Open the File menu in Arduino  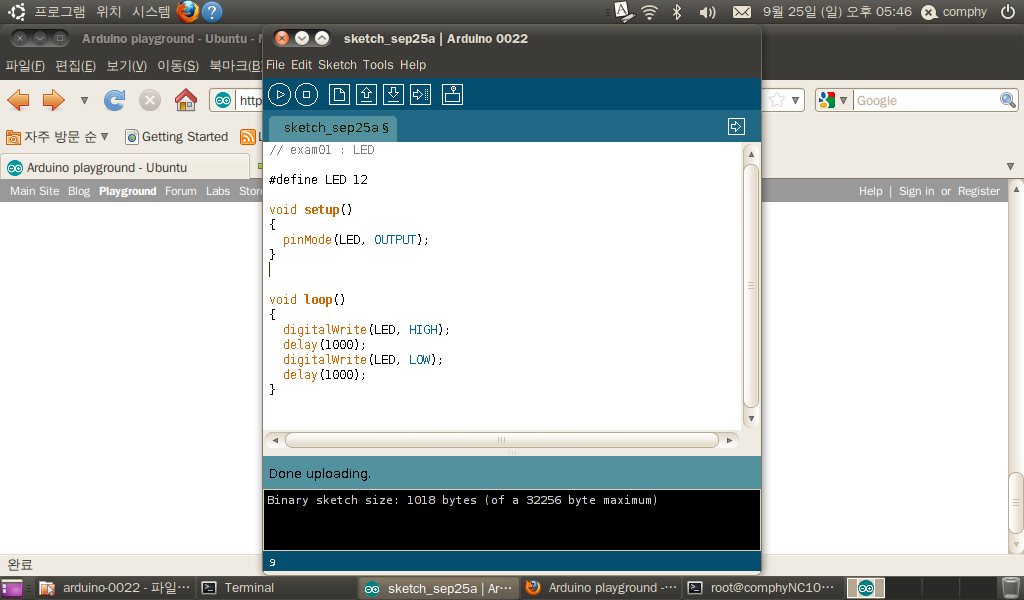tap(275, 65)
